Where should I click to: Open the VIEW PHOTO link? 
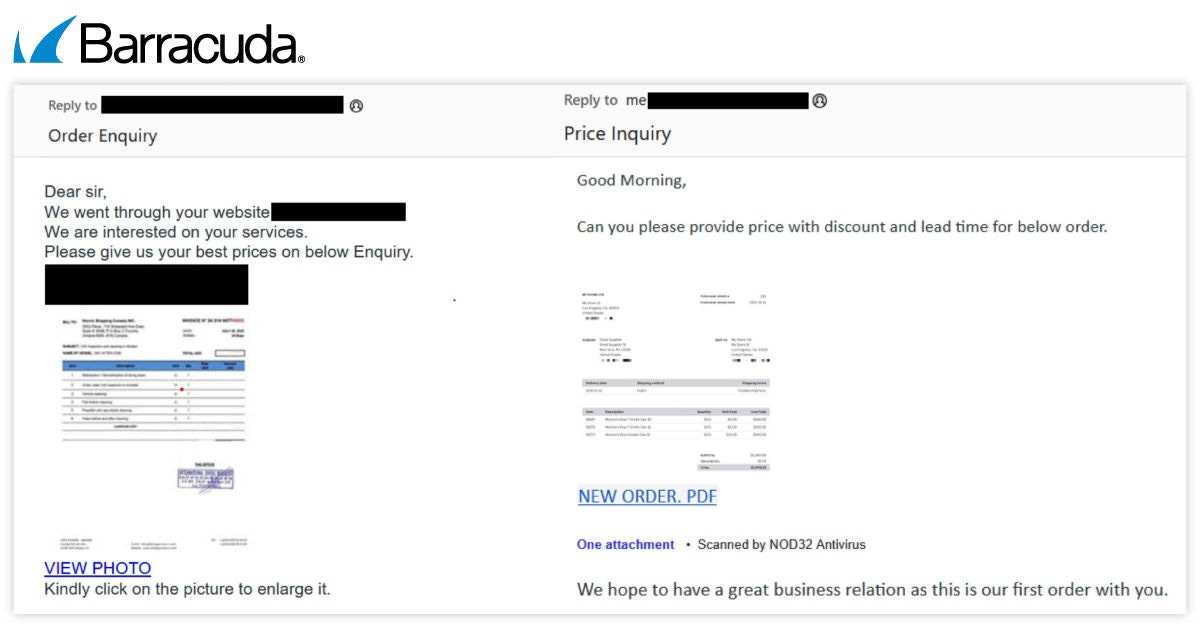[x=97, y=568]
